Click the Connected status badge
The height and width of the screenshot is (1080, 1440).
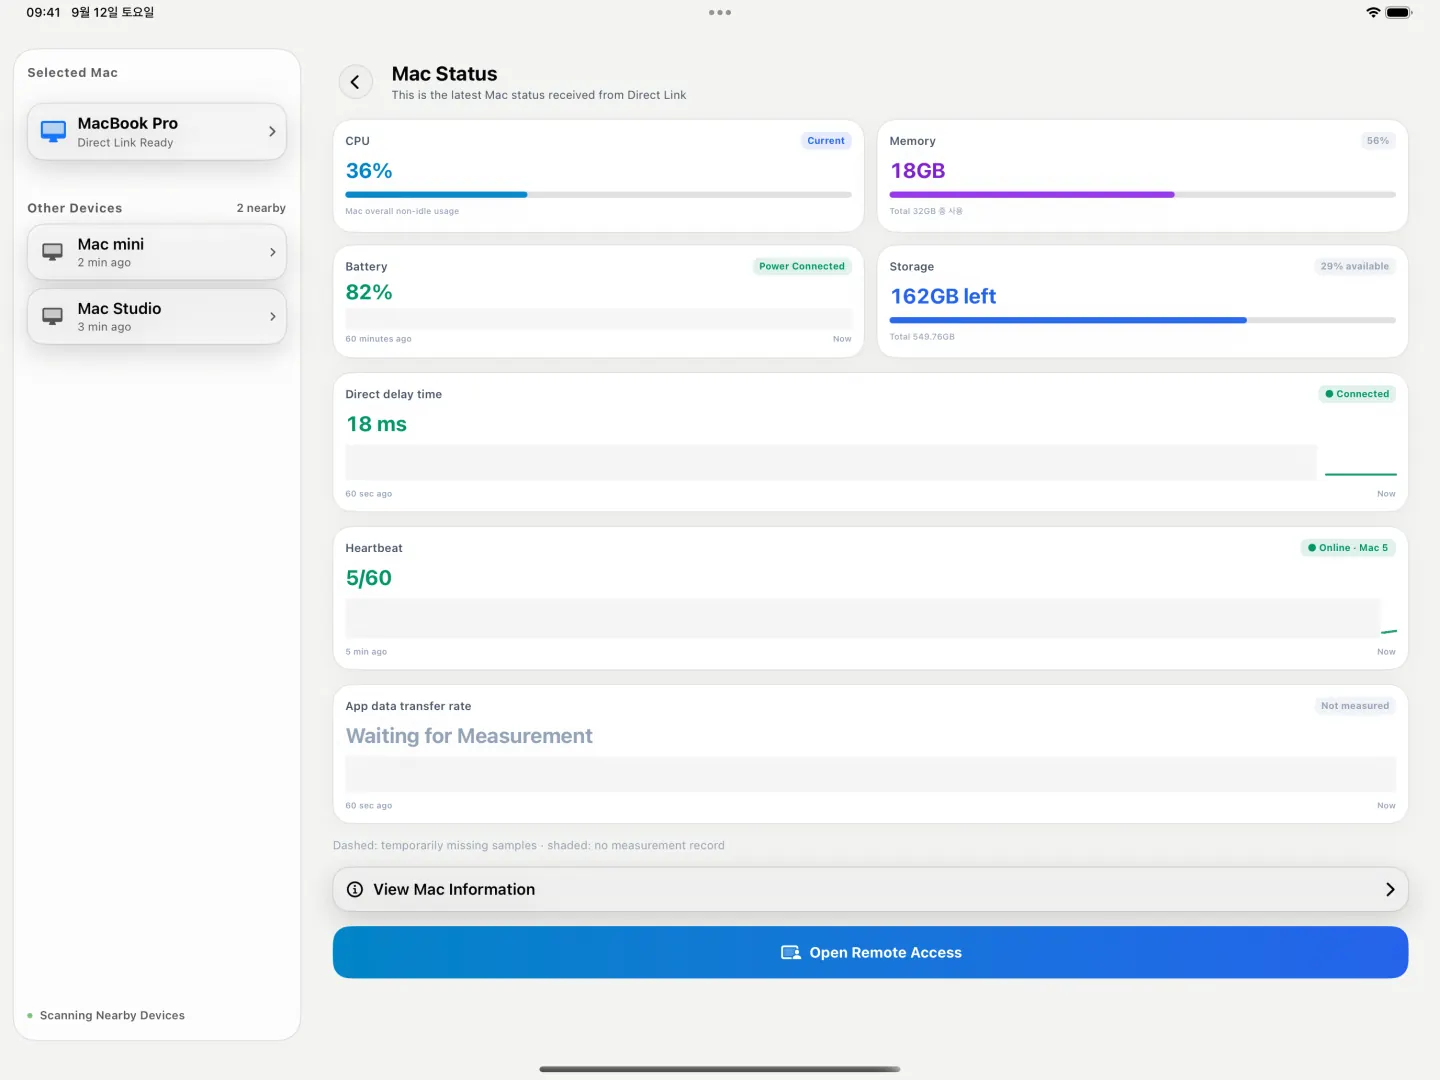pyautogui.click(x=1357, y=394)
